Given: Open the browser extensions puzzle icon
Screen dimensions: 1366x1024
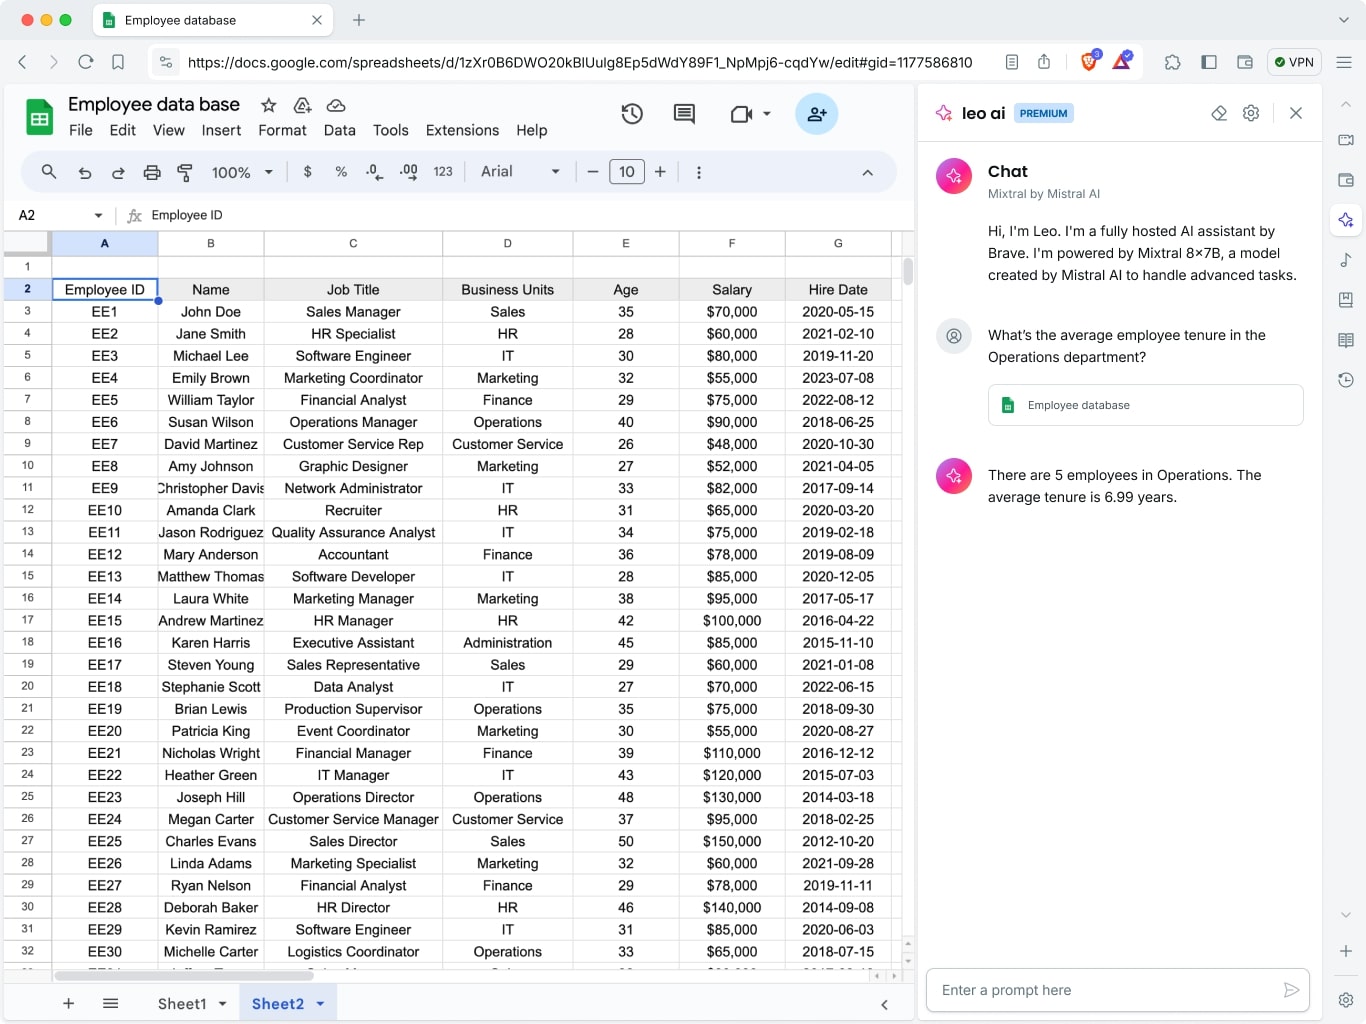Looking at the screenshot, I should pyautogui.click(x=1172, y=62).
